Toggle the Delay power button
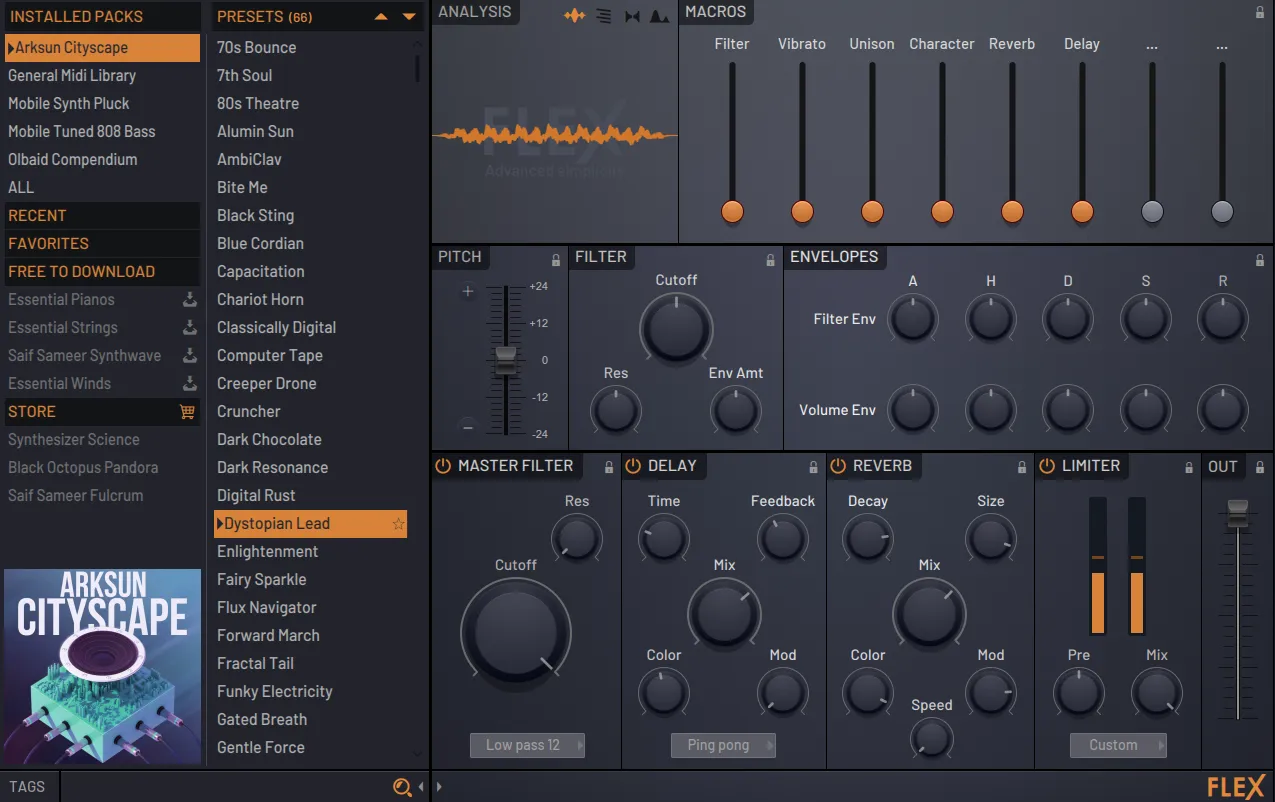The height and width of the screenshot is (802, 1275). coord(633,466)
